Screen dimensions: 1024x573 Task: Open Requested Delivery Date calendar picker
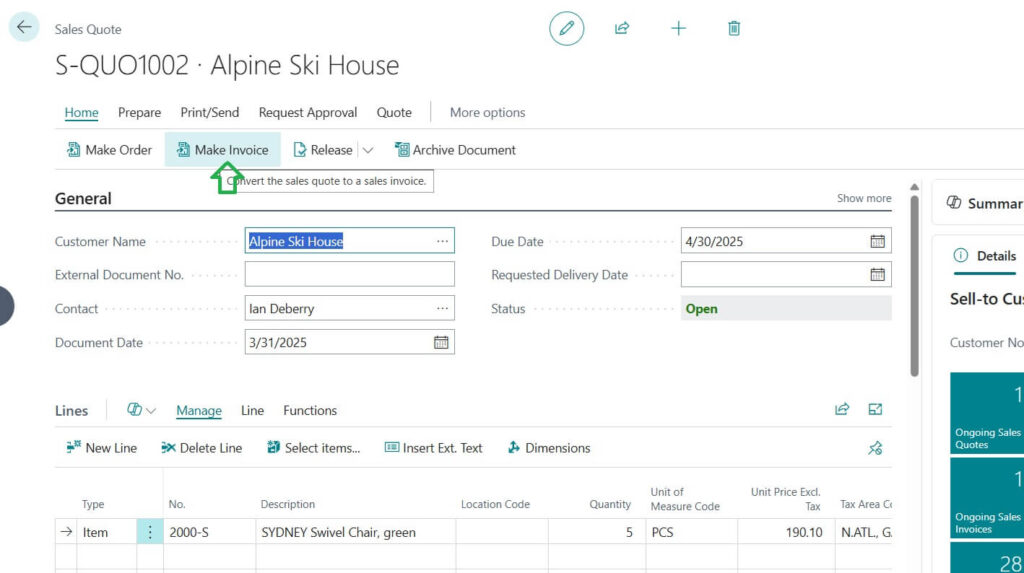pyautogui.click(x=877, y=274)
